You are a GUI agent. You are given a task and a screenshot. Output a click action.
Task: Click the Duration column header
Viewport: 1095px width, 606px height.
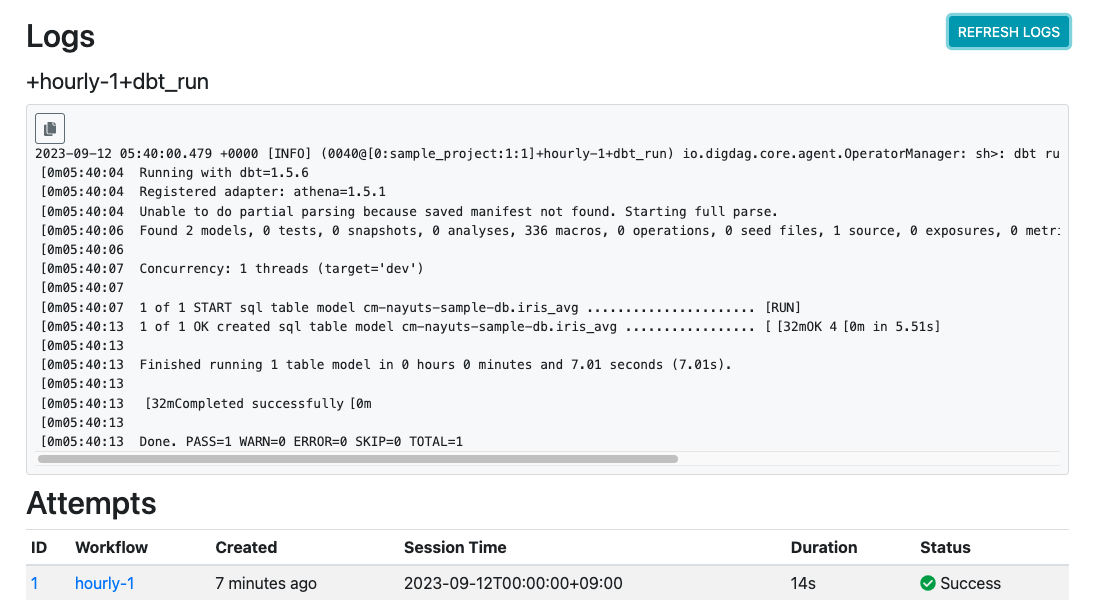click(x=824, y=547)
